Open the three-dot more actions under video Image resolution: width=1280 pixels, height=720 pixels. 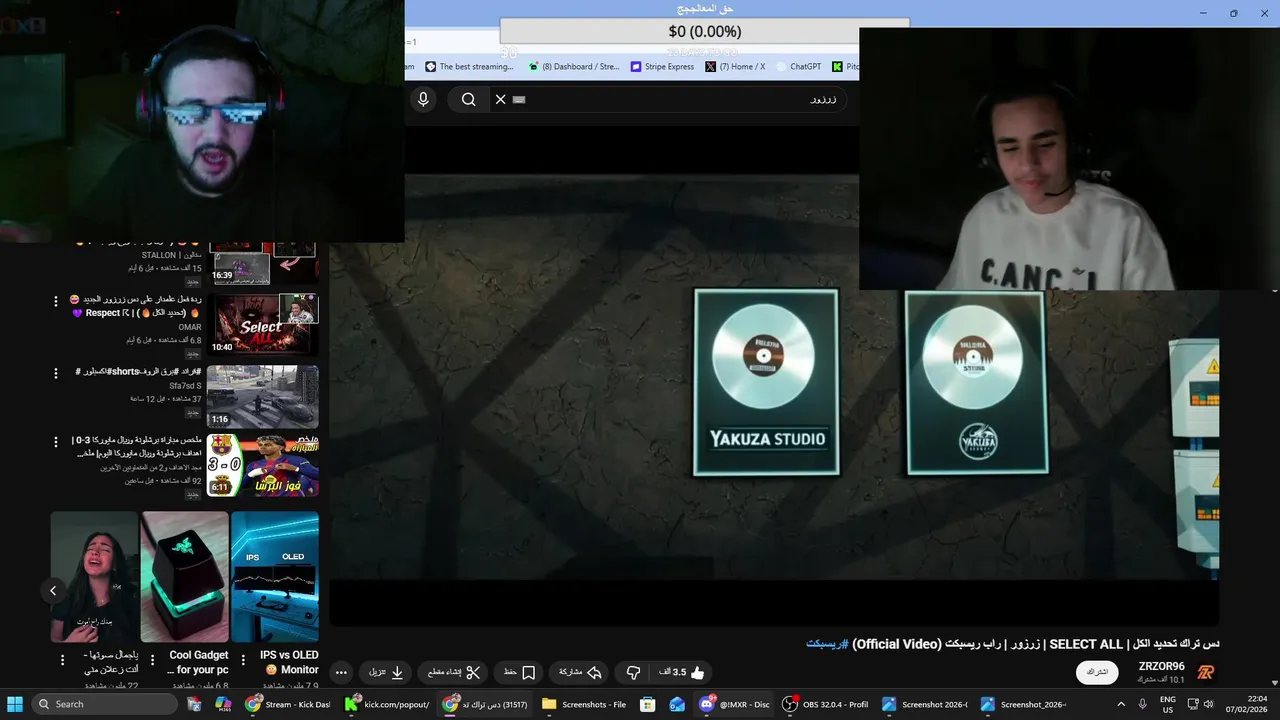point(341,672)
